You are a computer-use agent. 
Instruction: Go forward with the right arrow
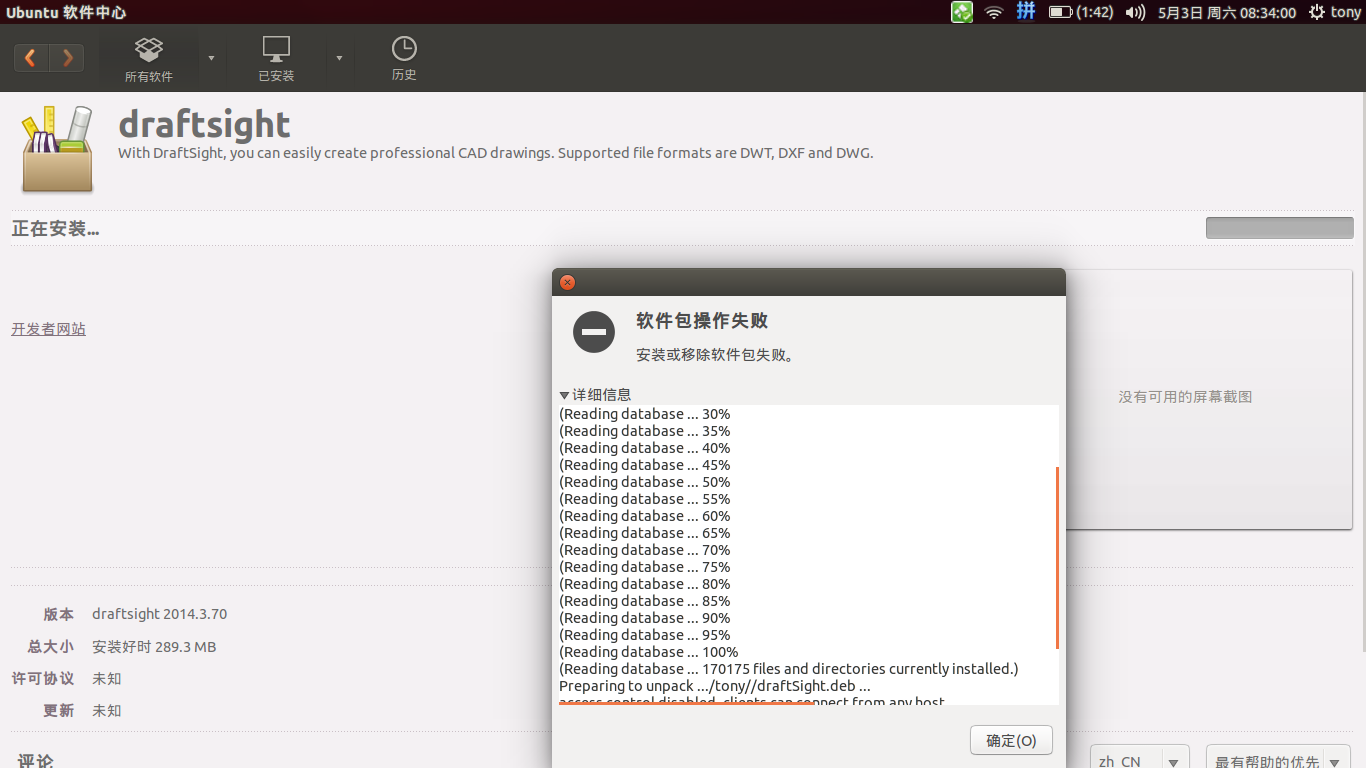click(x=67, y=58)
